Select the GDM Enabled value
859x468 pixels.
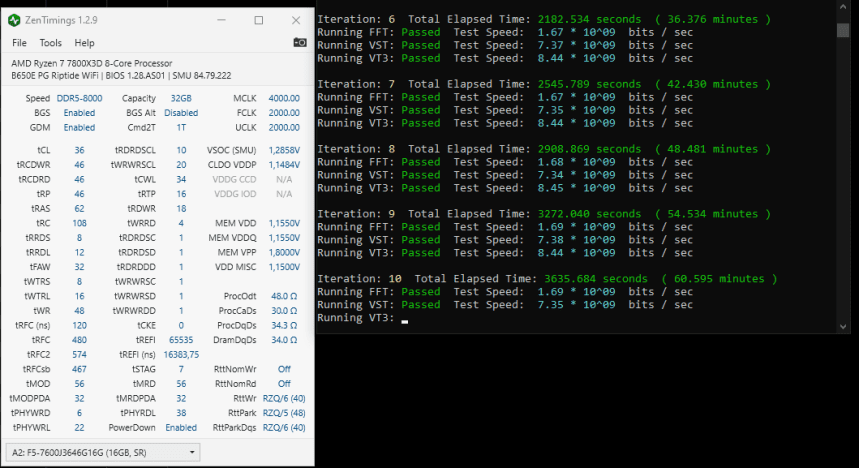pyautogui.click(x=79, y=127)
